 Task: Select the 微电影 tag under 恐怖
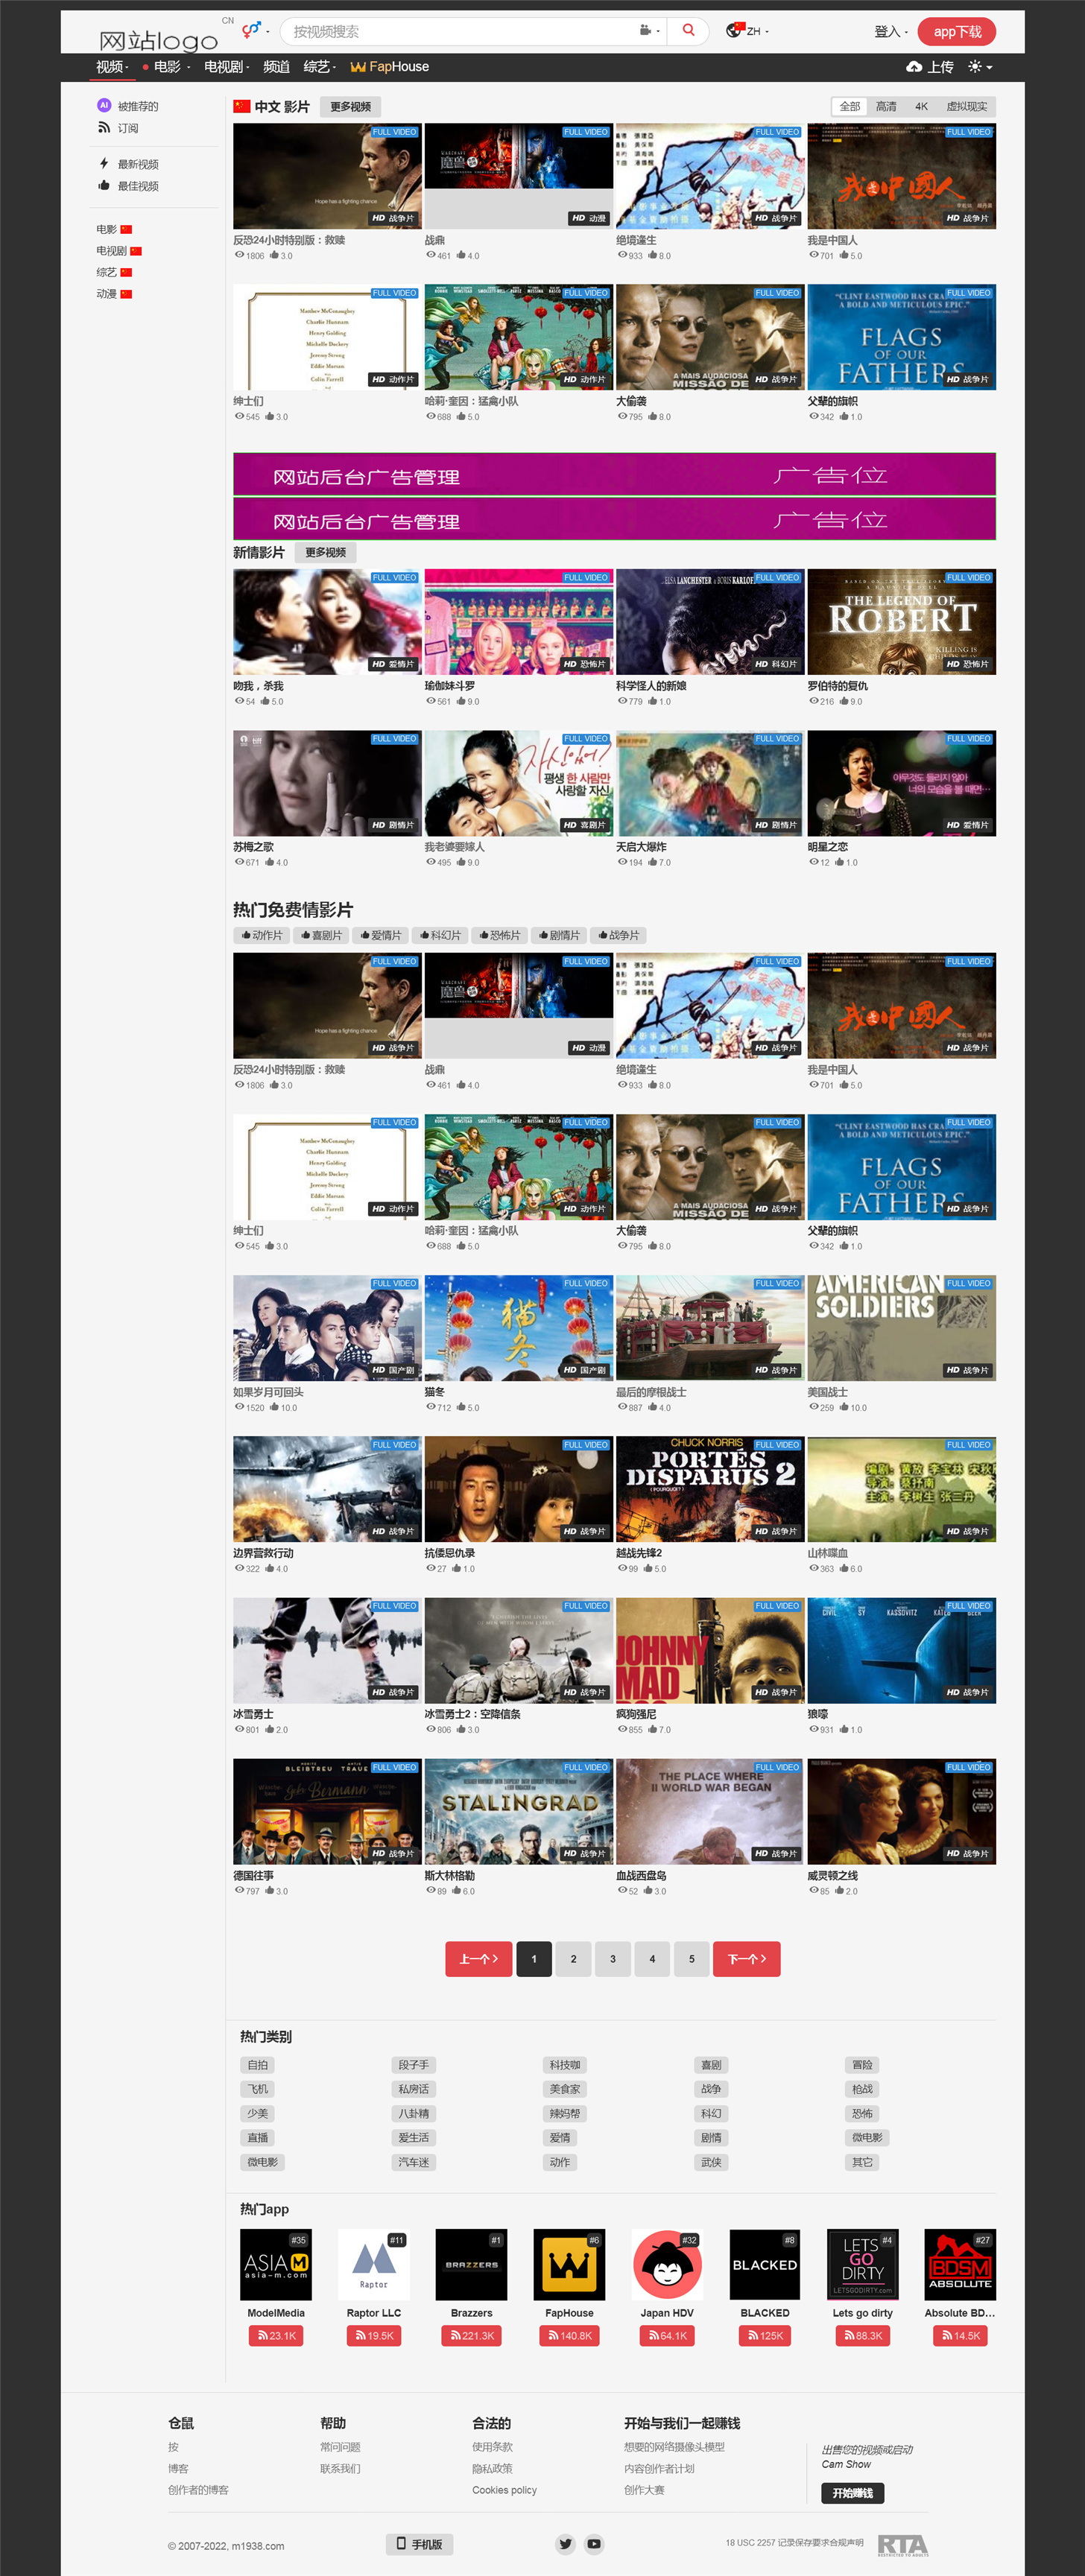coord(867,2138)
